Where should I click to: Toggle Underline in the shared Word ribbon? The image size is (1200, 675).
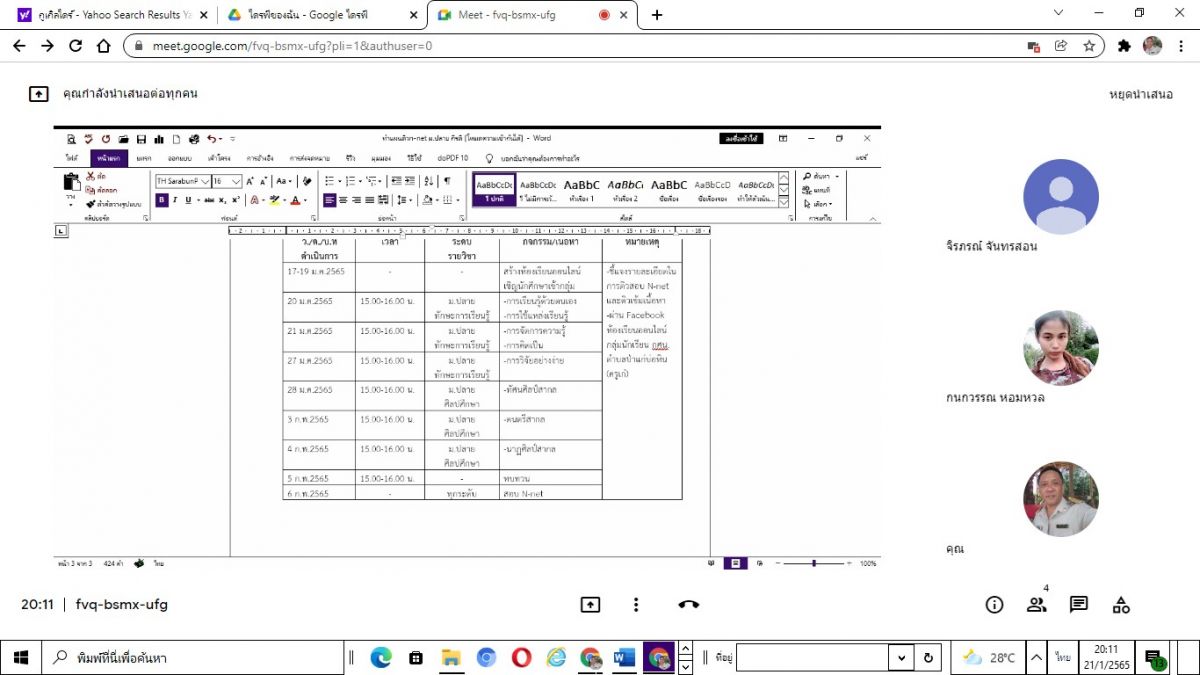pyautogui.click(x=187, y=200)
